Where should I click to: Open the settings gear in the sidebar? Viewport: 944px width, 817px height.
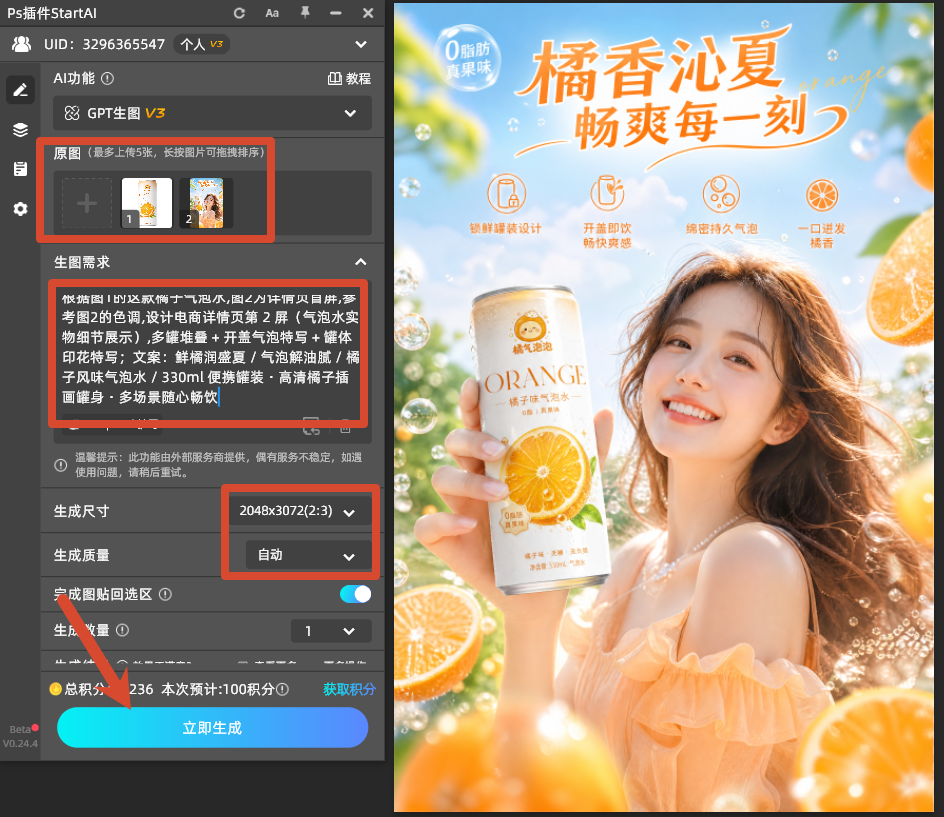point(20,209)
